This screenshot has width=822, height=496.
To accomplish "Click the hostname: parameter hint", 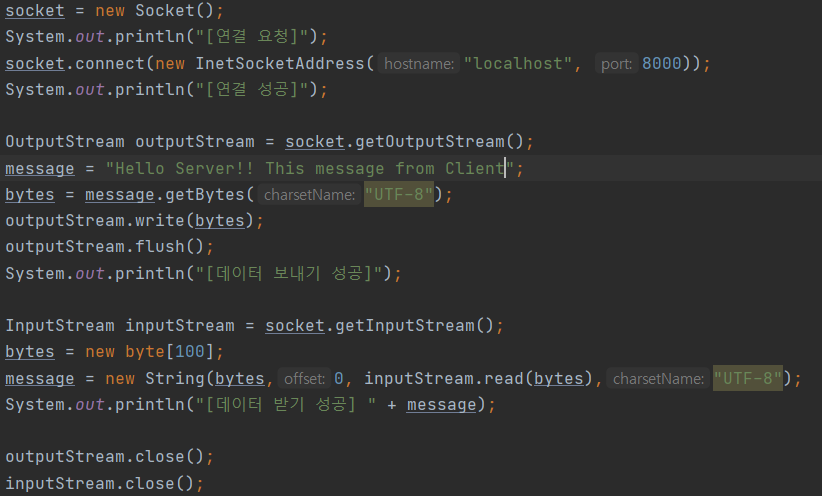I will pos(419,63).
